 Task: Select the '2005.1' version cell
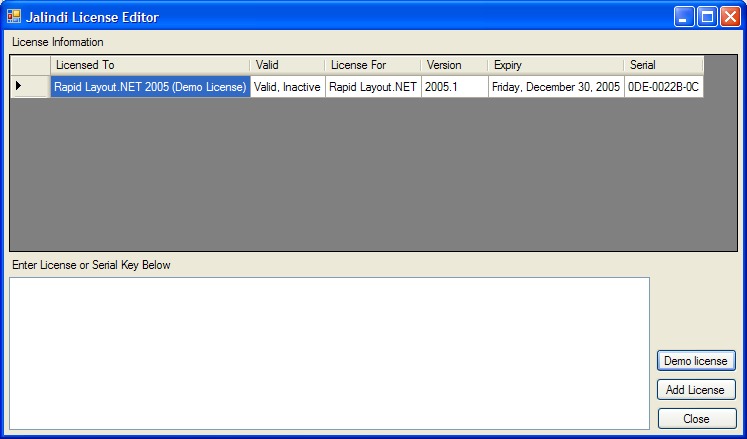pyautogui.click(x=454, y=87)
